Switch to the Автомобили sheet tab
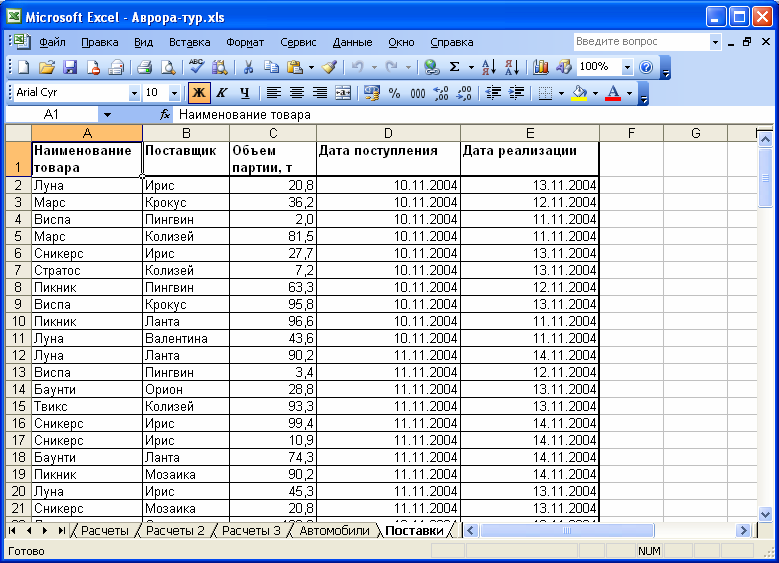 pos(334,531)
